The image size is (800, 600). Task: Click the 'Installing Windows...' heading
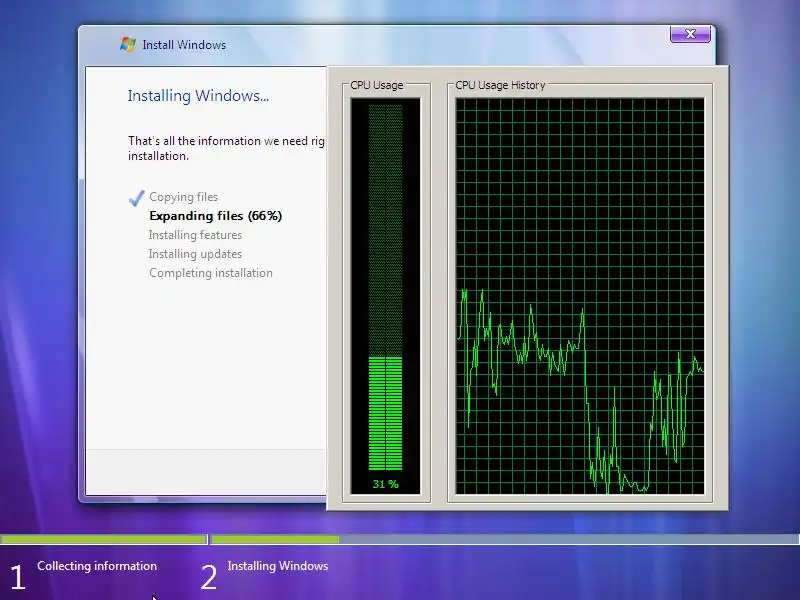tap(198, 96)
